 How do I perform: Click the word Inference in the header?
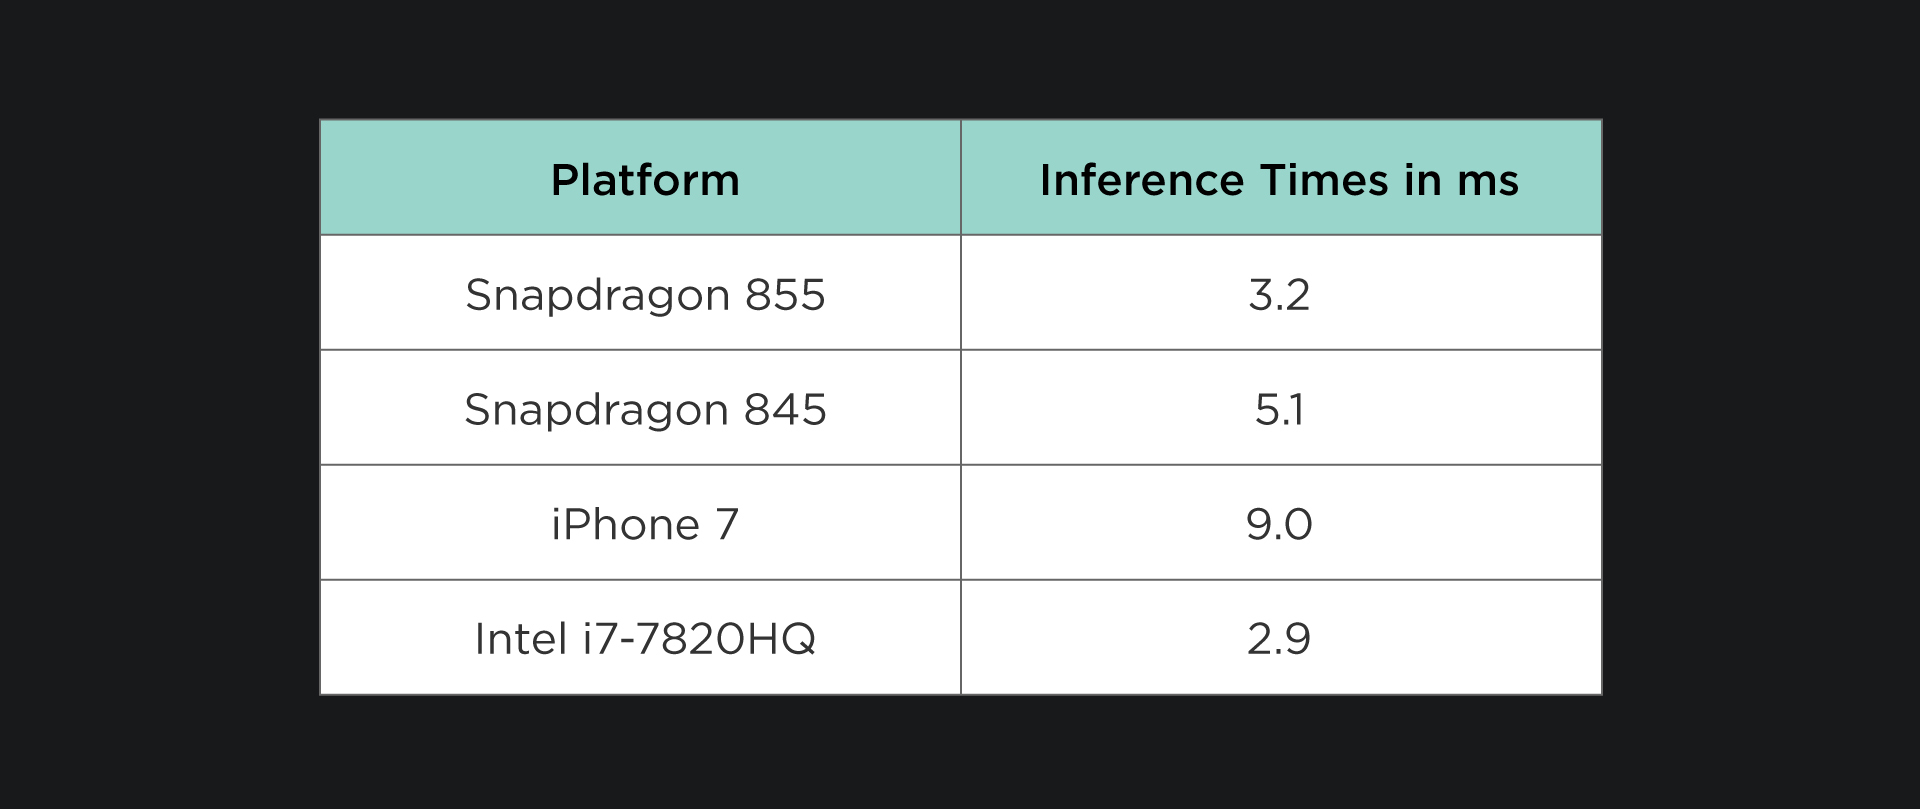tap(1142, 180)
